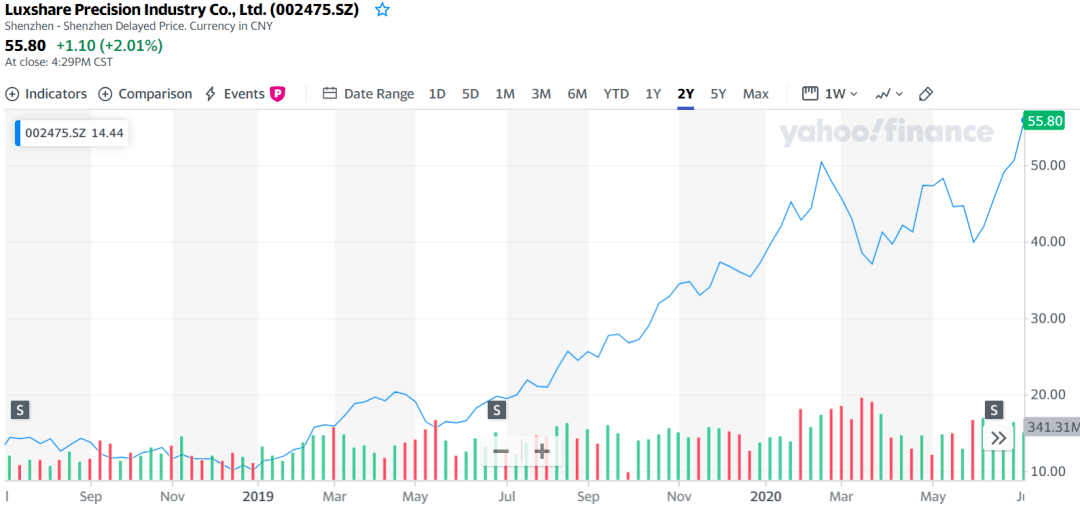The image size is (1080, 510).
Task: Click the Events lightning bolt icon
Action: click(211, 94)
